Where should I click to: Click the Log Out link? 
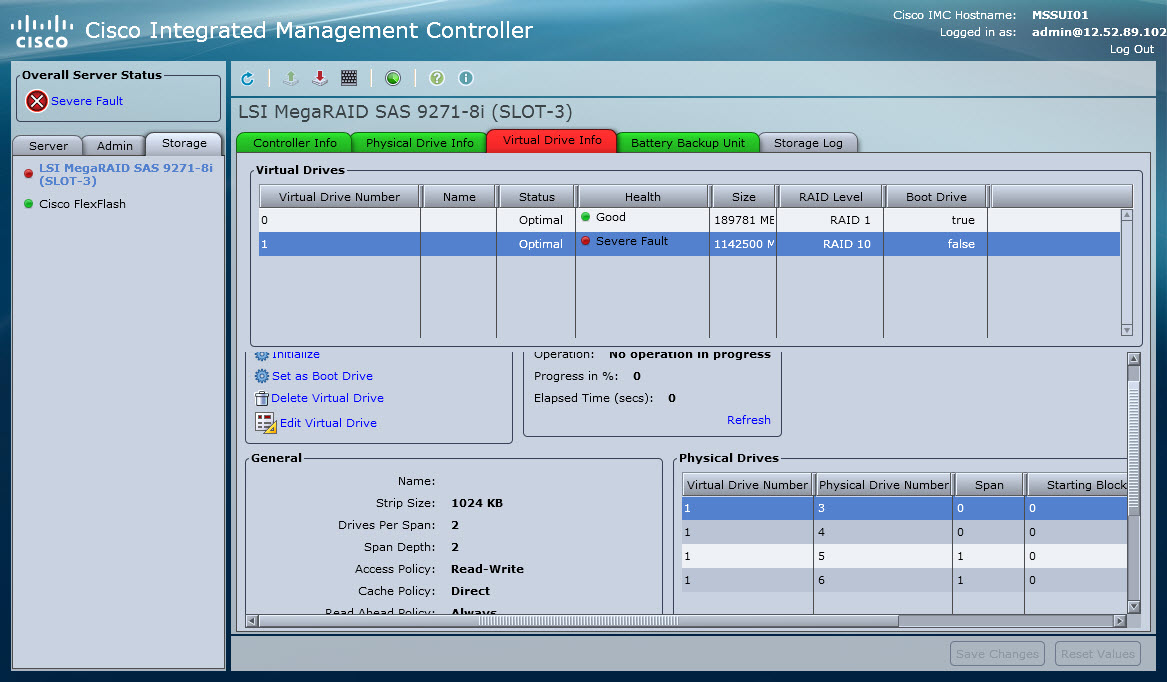pyautogui.click(x=1132, y=49)
